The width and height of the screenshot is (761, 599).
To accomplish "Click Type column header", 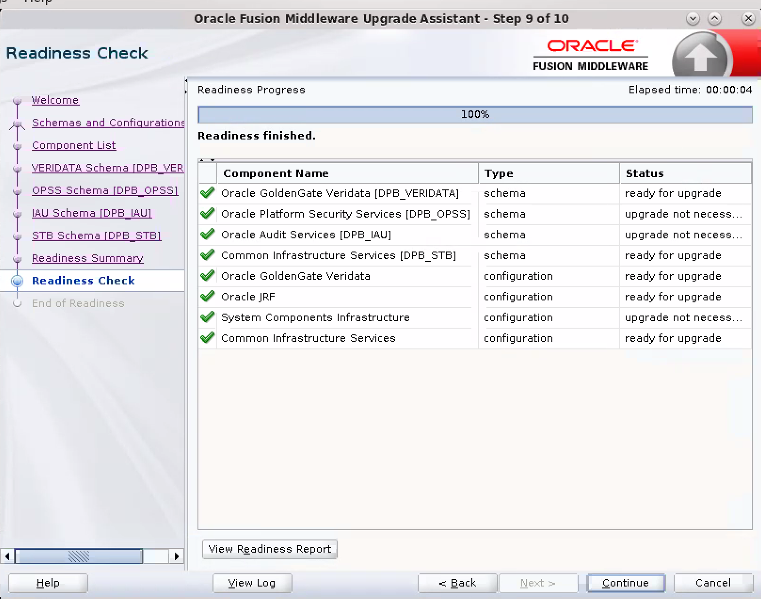I will 549,173.
